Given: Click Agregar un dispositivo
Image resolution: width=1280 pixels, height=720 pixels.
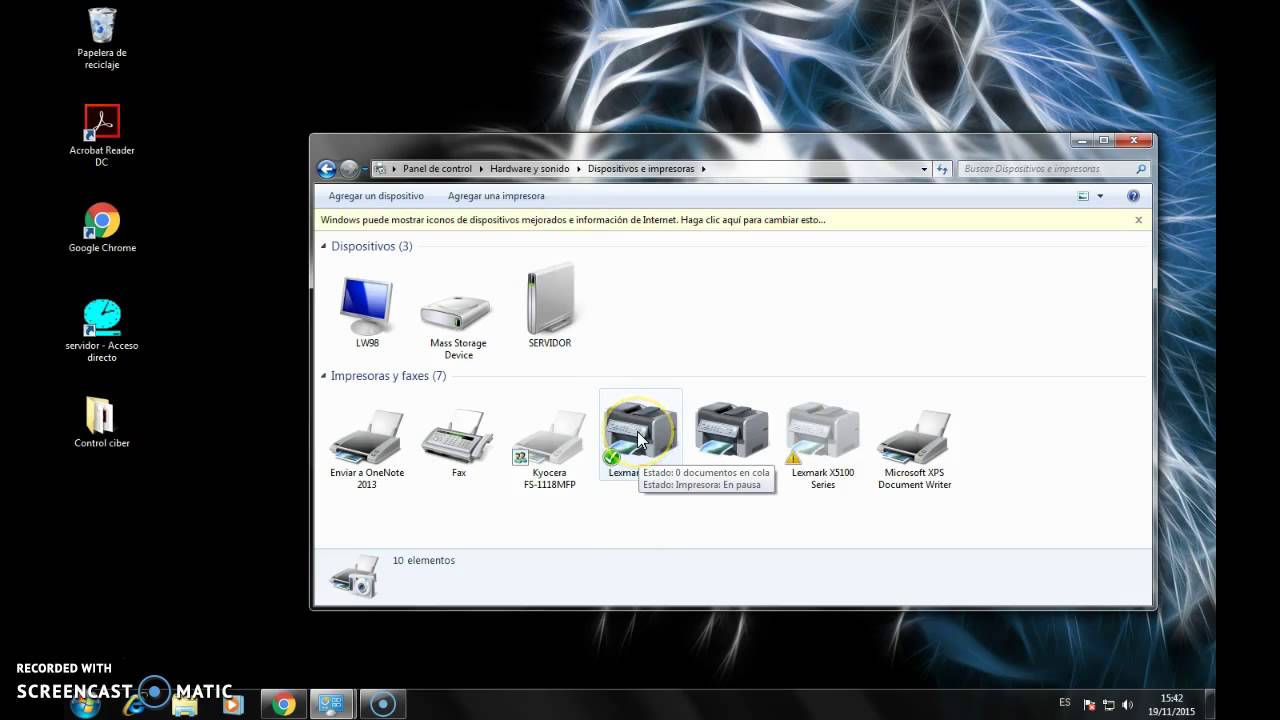Looking at the screenshot, I should [x=376, y=196].
